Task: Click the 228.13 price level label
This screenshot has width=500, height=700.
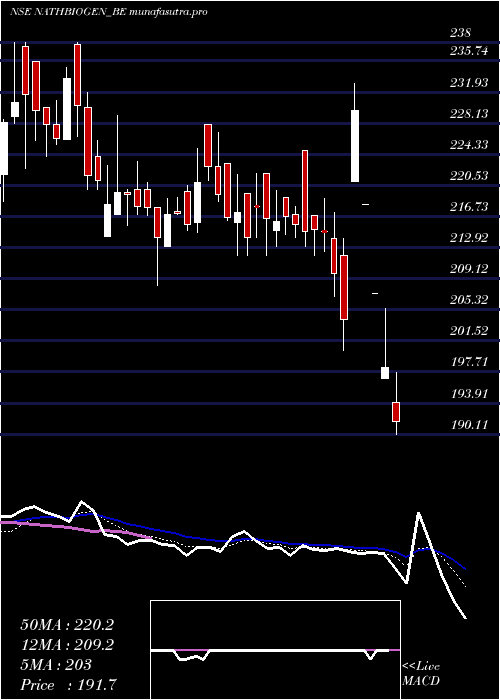Action: tap(469, 114)
